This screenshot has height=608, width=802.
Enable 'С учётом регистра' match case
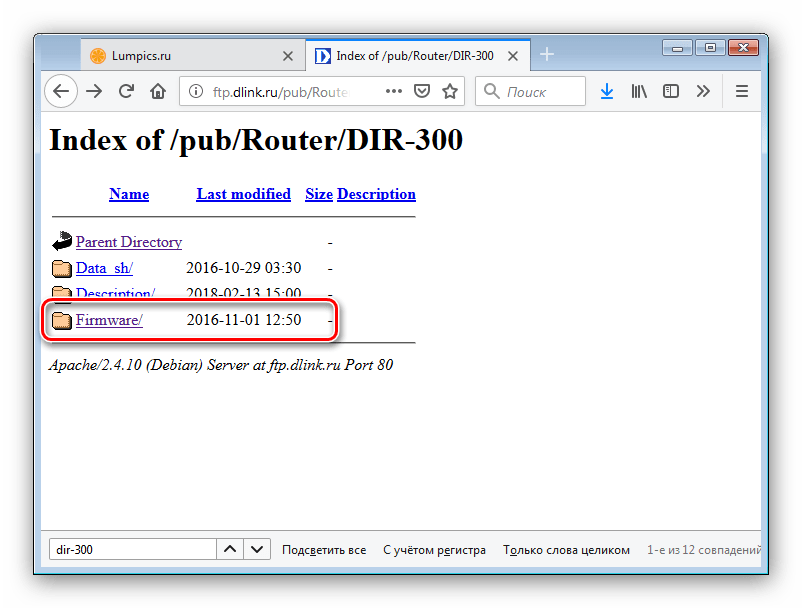(x=434, y=550)
